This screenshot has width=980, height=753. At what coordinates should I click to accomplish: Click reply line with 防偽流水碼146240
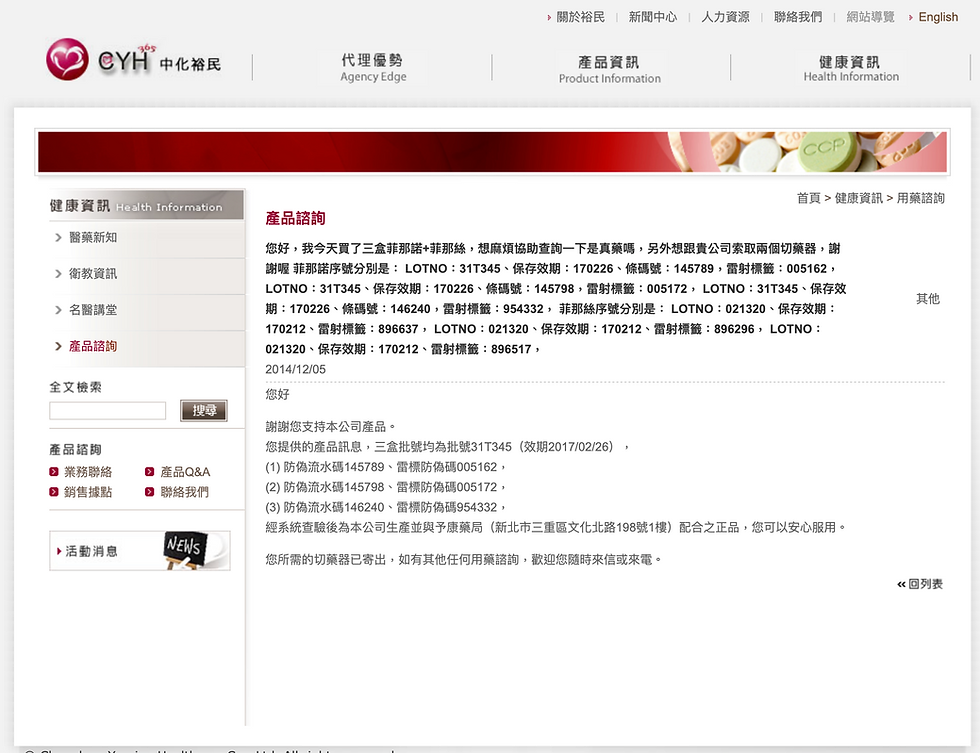386,507
